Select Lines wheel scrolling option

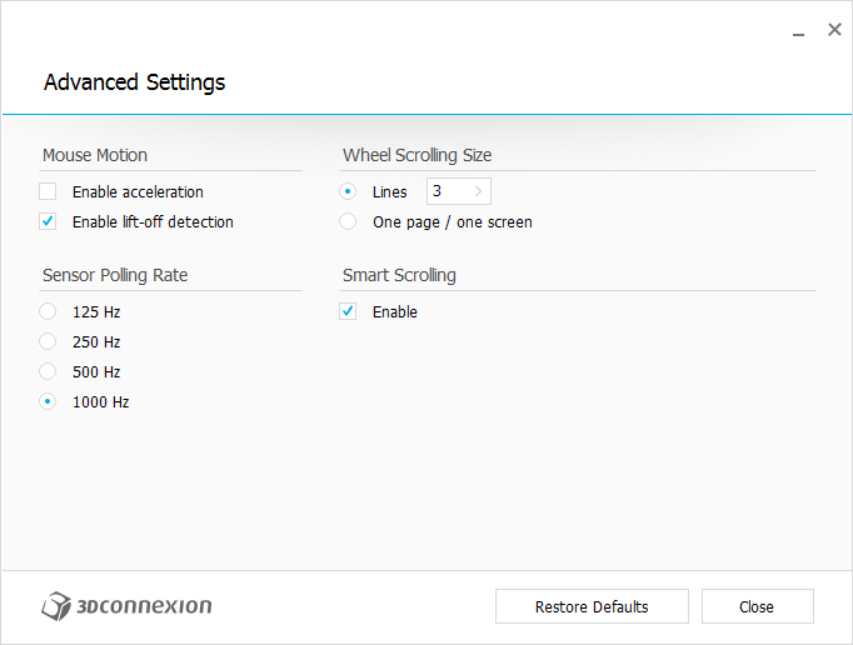point(348,192)
